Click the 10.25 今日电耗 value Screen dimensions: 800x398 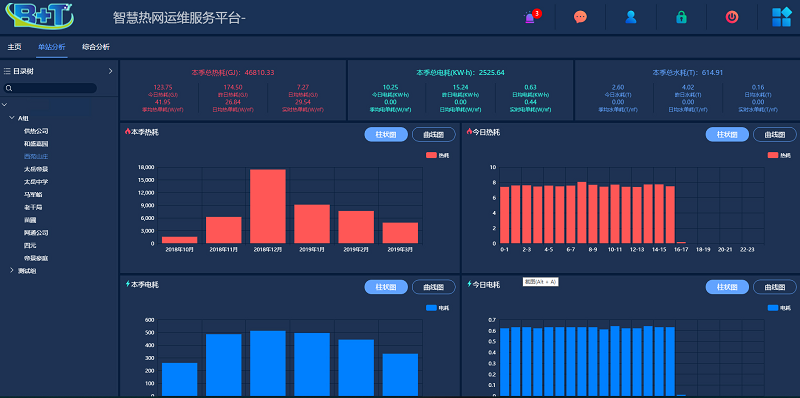(x=389, y=87)
